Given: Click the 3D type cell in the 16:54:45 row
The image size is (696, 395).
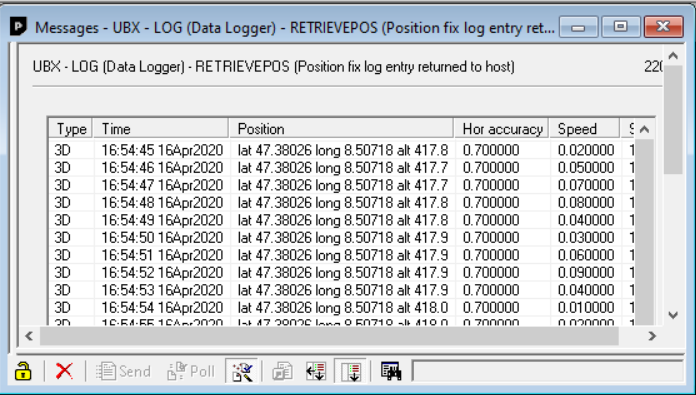Looking at the screenshot, I should coord(63,150).
